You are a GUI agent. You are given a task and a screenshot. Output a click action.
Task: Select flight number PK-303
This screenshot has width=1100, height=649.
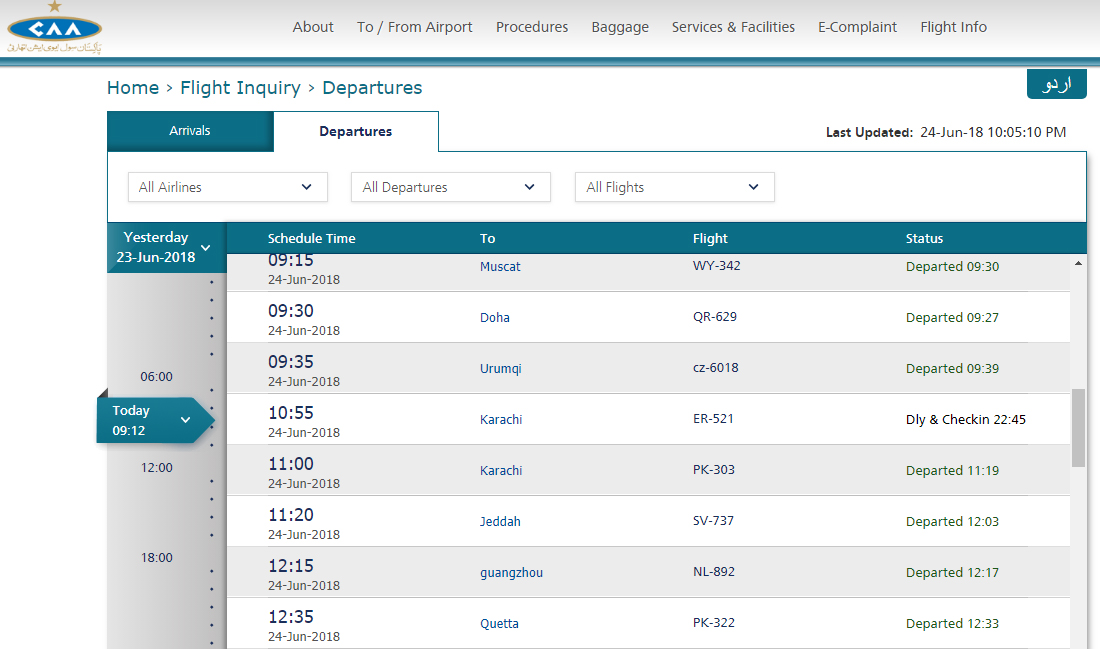coord(713,470)
